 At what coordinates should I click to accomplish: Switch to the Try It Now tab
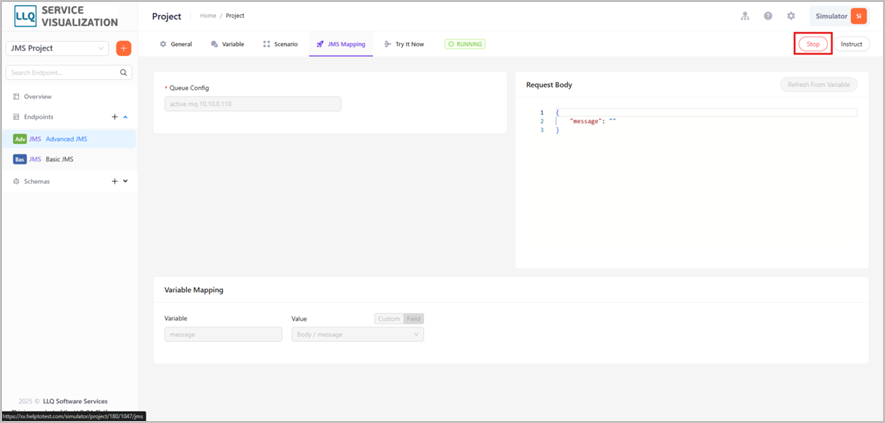[404, 44]
